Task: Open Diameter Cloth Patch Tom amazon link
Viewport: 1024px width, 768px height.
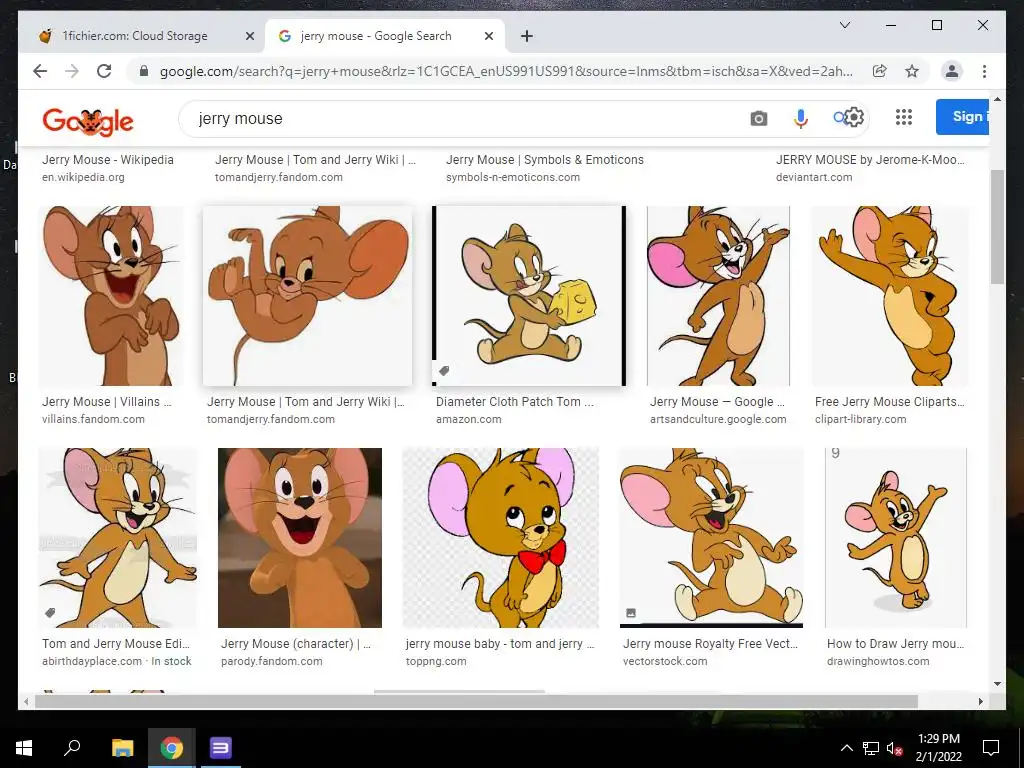Action: point(515,402)
